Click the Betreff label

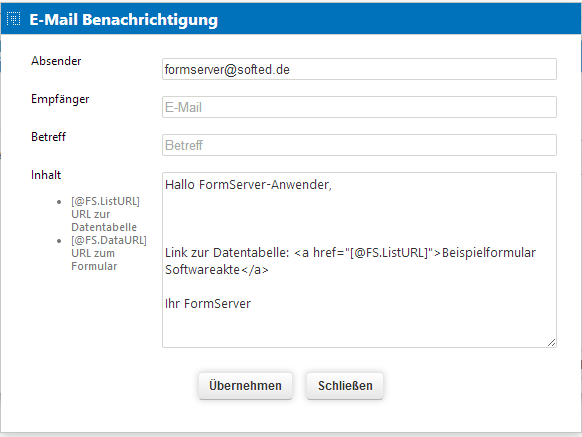(48, 137)
